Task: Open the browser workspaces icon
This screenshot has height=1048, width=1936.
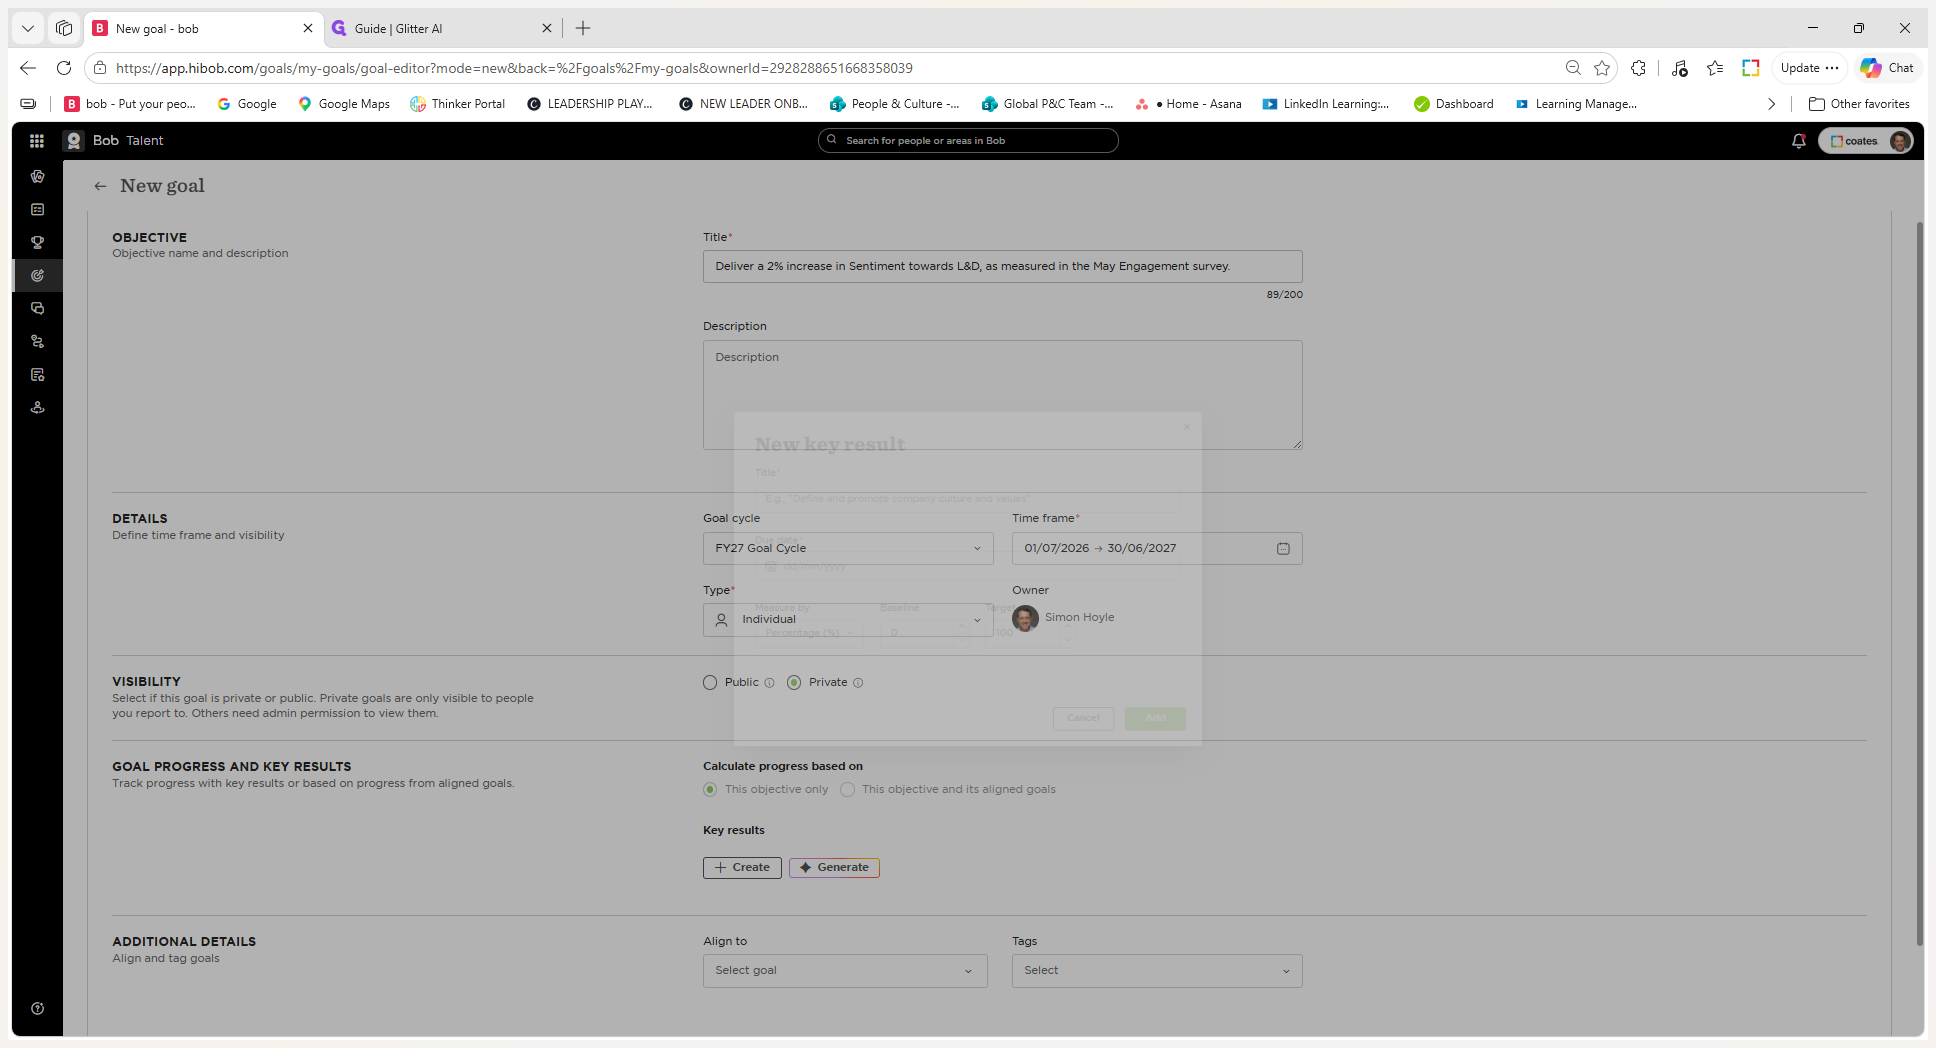Action: coord(64,28)
